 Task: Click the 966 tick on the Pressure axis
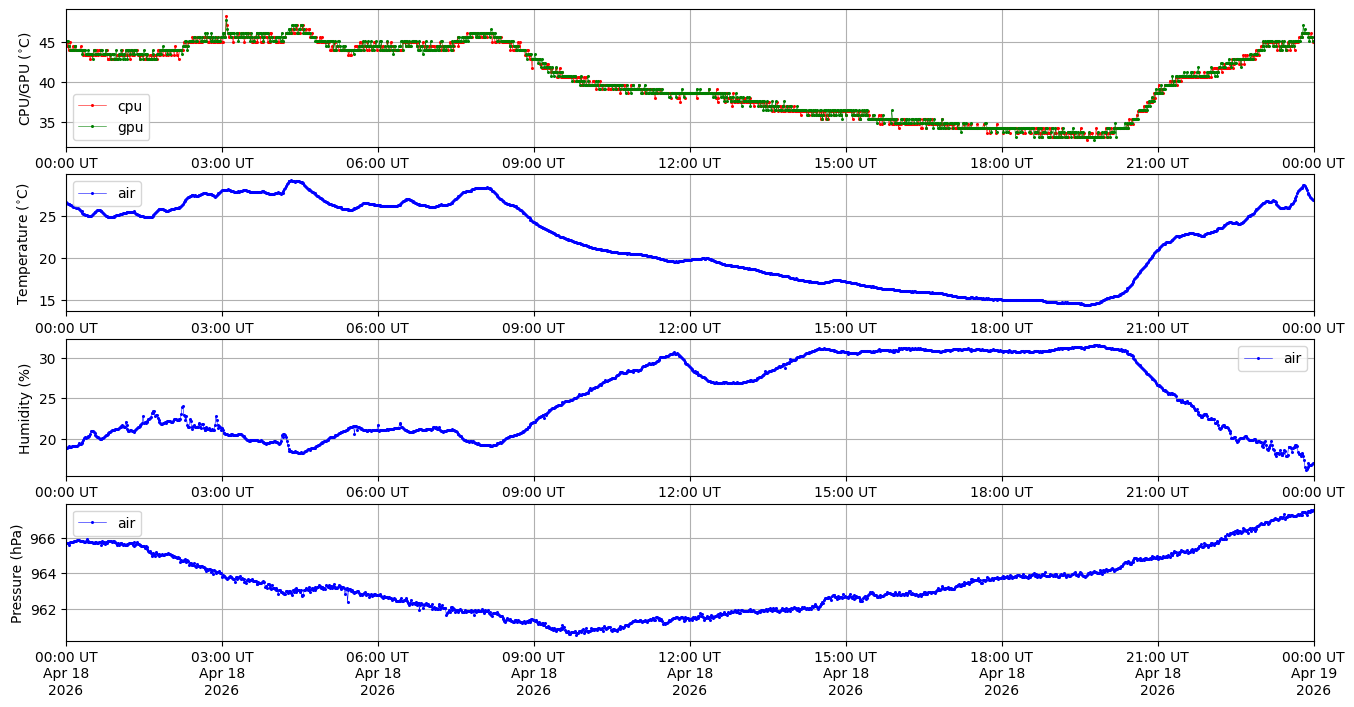click(x=45, y=539)
